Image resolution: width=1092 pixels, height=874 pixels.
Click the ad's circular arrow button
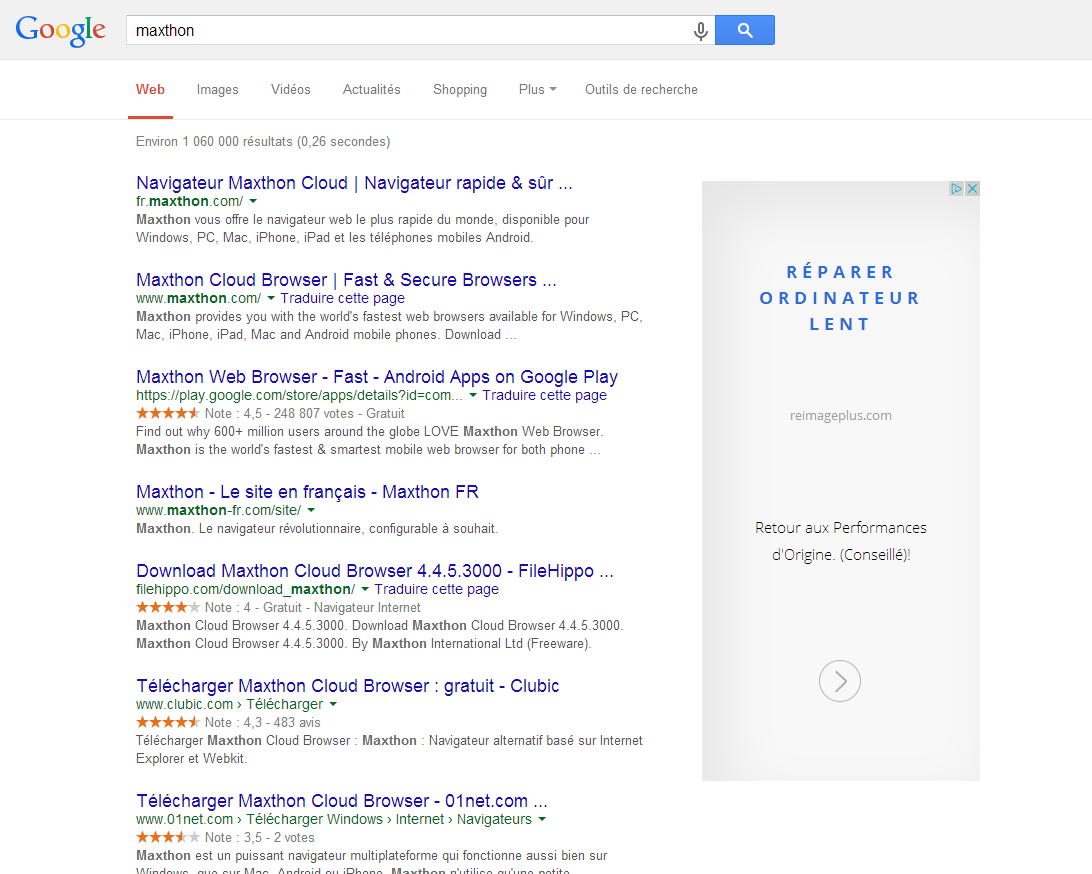tap(840, 681)
